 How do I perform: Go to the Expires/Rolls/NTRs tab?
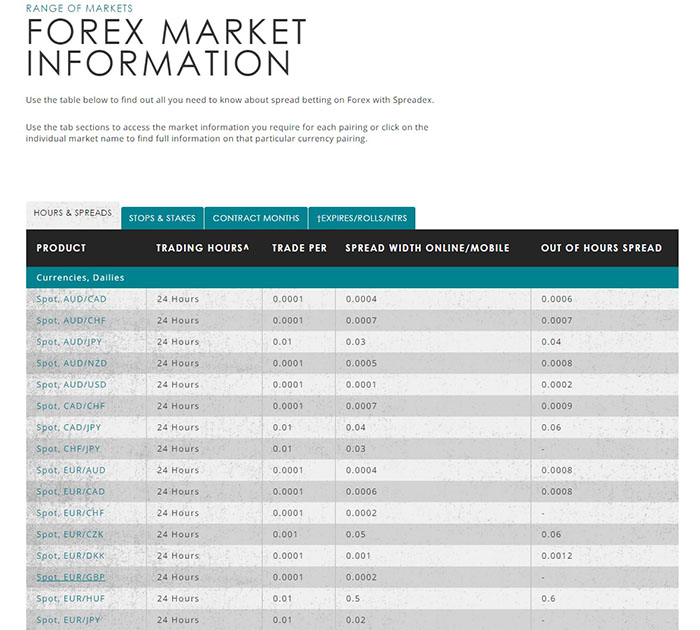361,218
